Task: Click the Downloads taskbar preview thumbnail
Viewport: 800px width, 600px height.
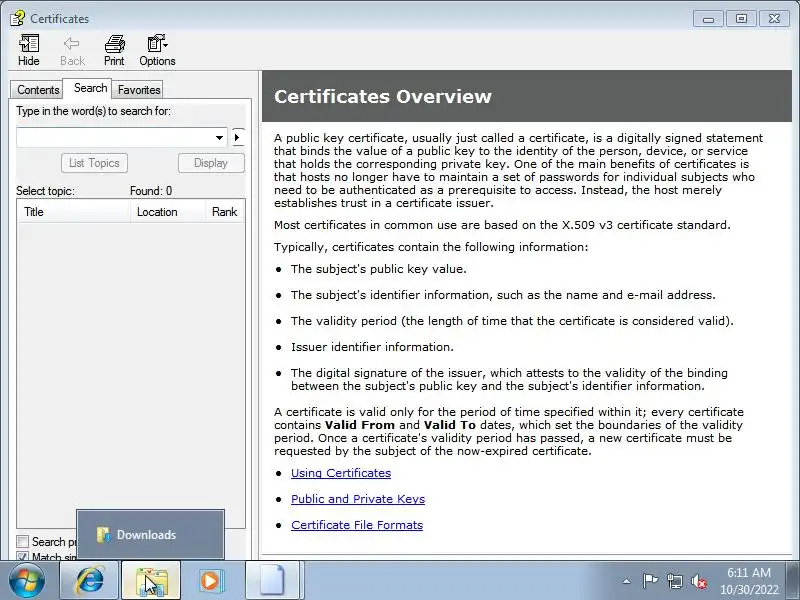Action: click(x=151, y=534)
